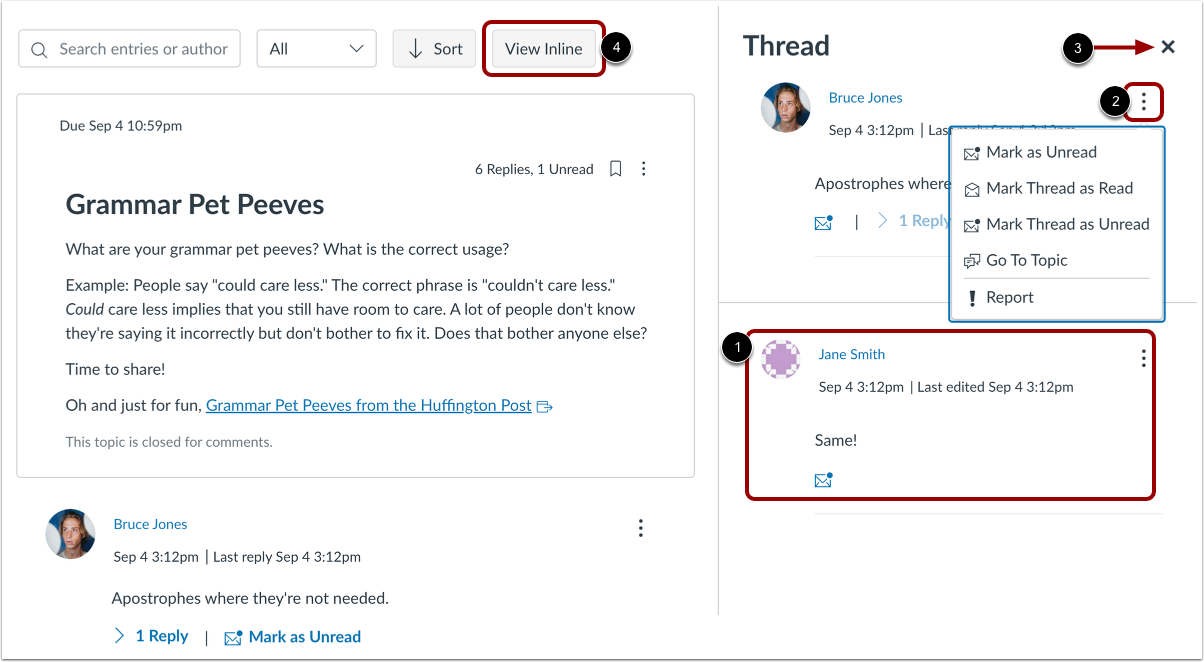Click the envelope icon beside Mark as Unread
The image size is (1204, 662).
[x=233, y=636]
